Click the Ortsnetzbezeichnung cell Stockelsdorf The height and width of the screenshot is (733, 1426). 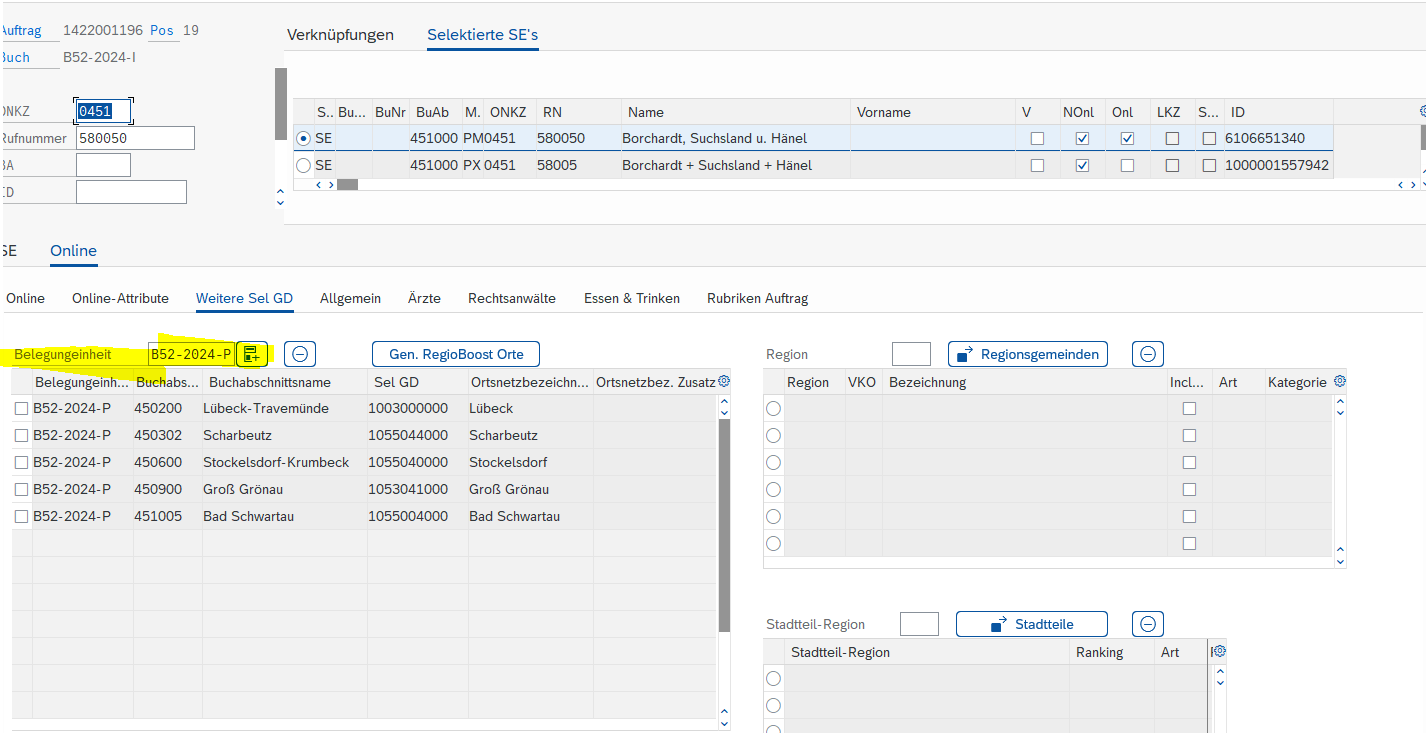(508, 462)
